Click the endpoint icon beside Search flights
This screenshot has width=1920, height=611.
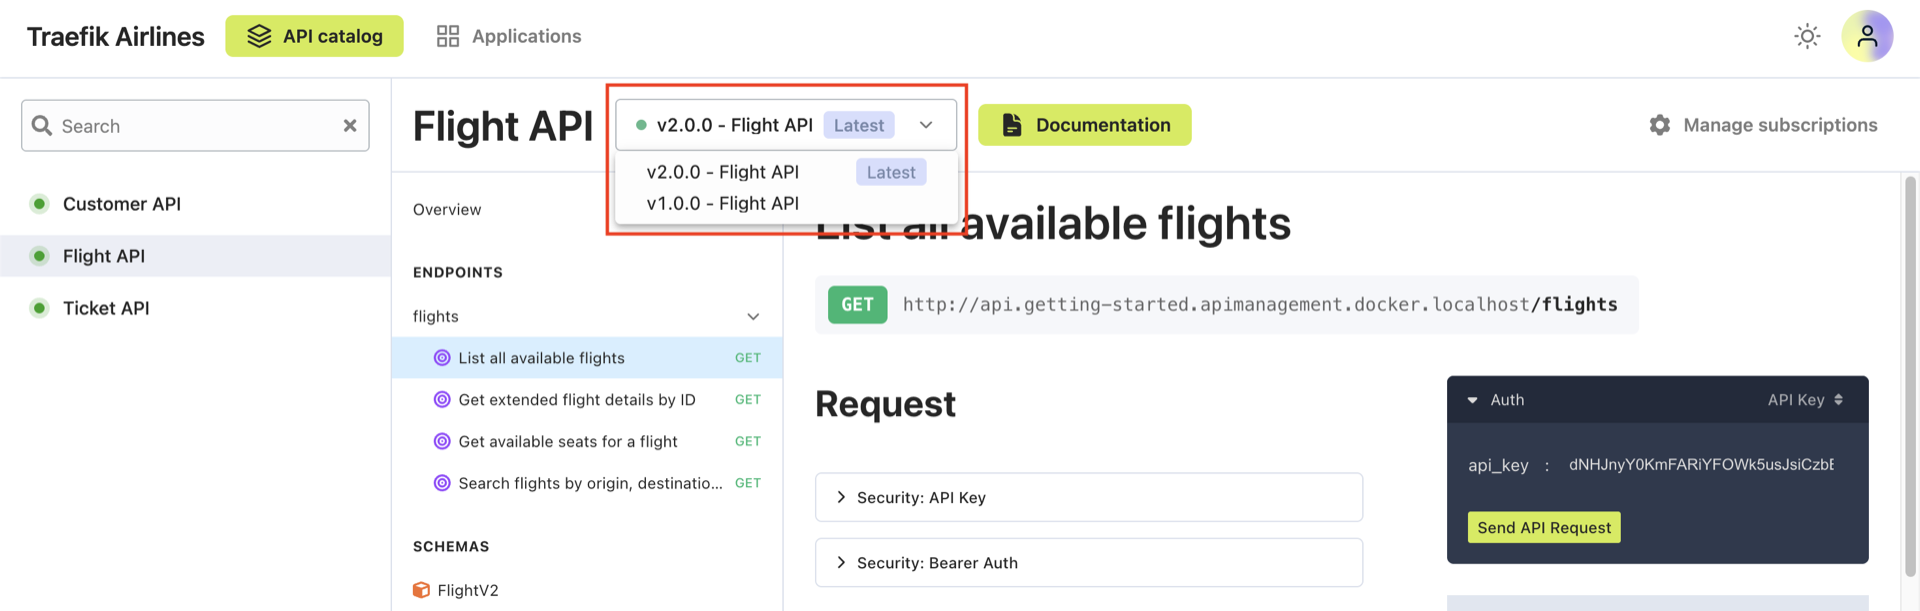point(442,483)
